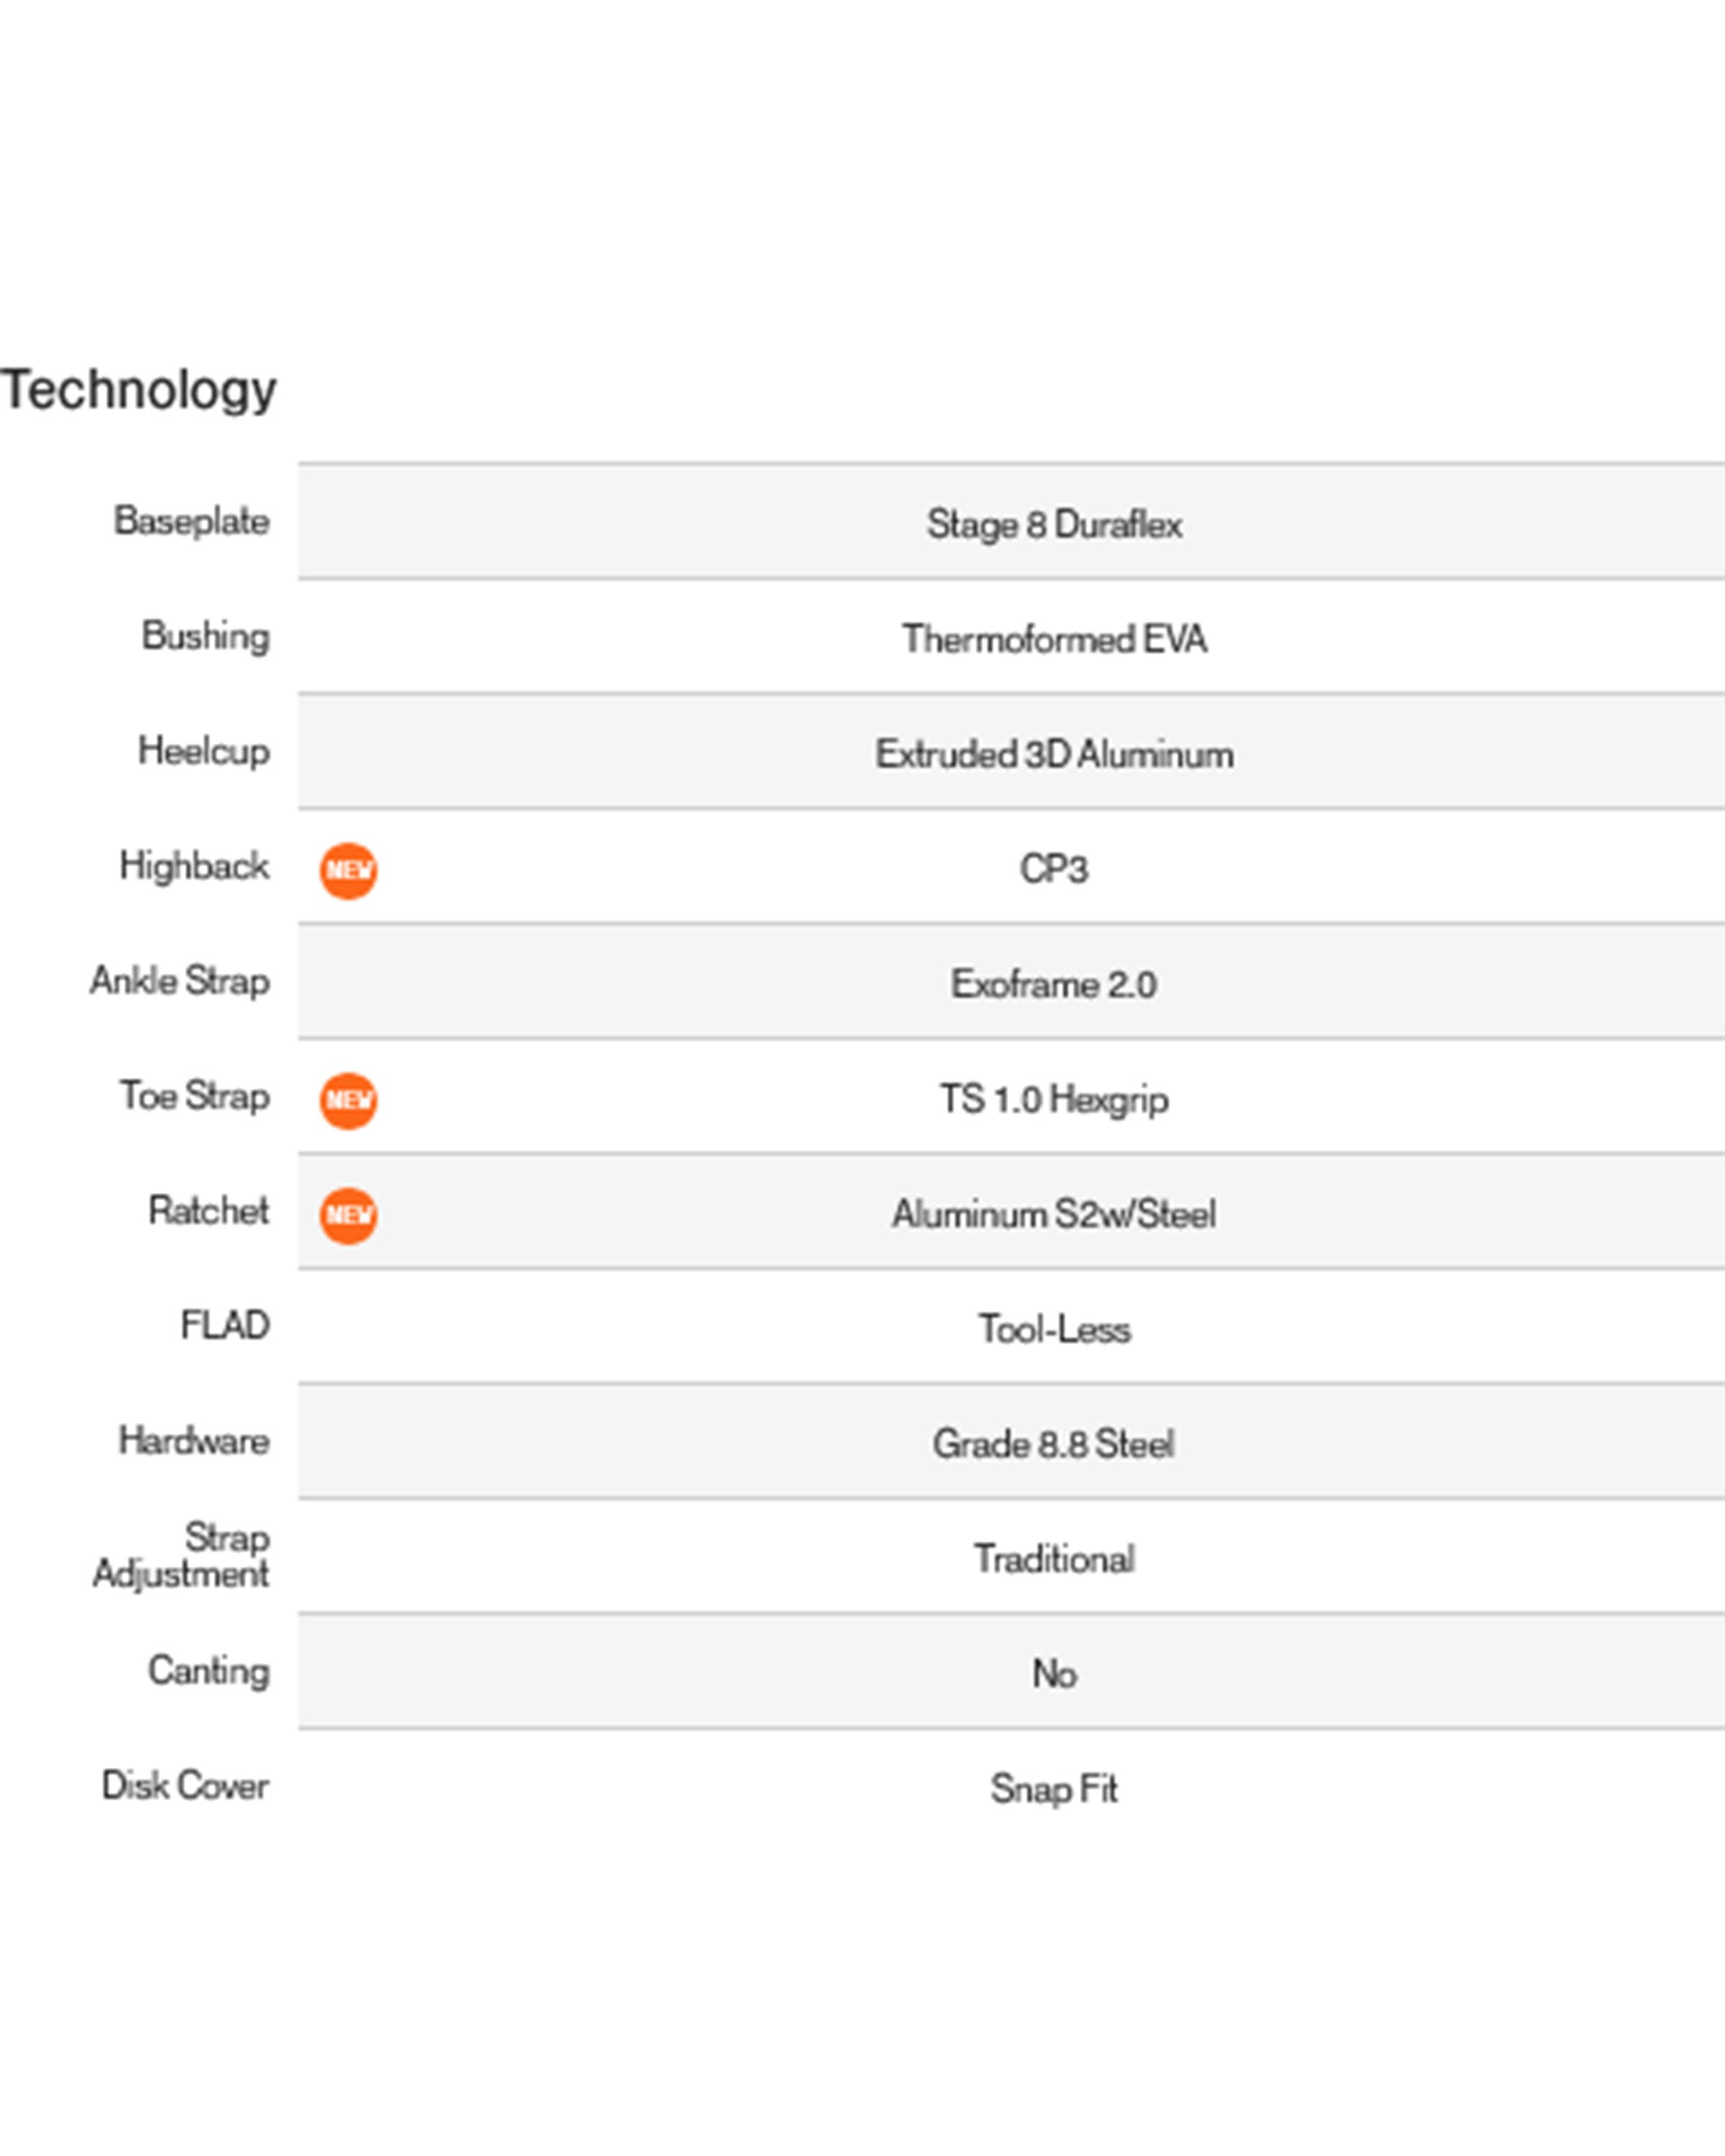Screen dimensions: 1725x2156
Task: Click the Aluminum S2 w/Steel value
Action: [x=1054, y=1214]
